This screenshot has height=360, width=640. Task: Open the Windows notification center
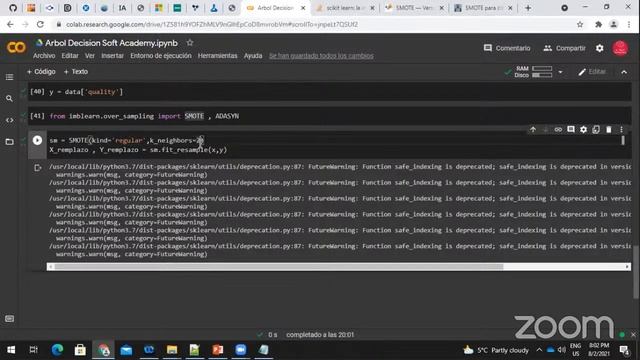coord(624,350)
